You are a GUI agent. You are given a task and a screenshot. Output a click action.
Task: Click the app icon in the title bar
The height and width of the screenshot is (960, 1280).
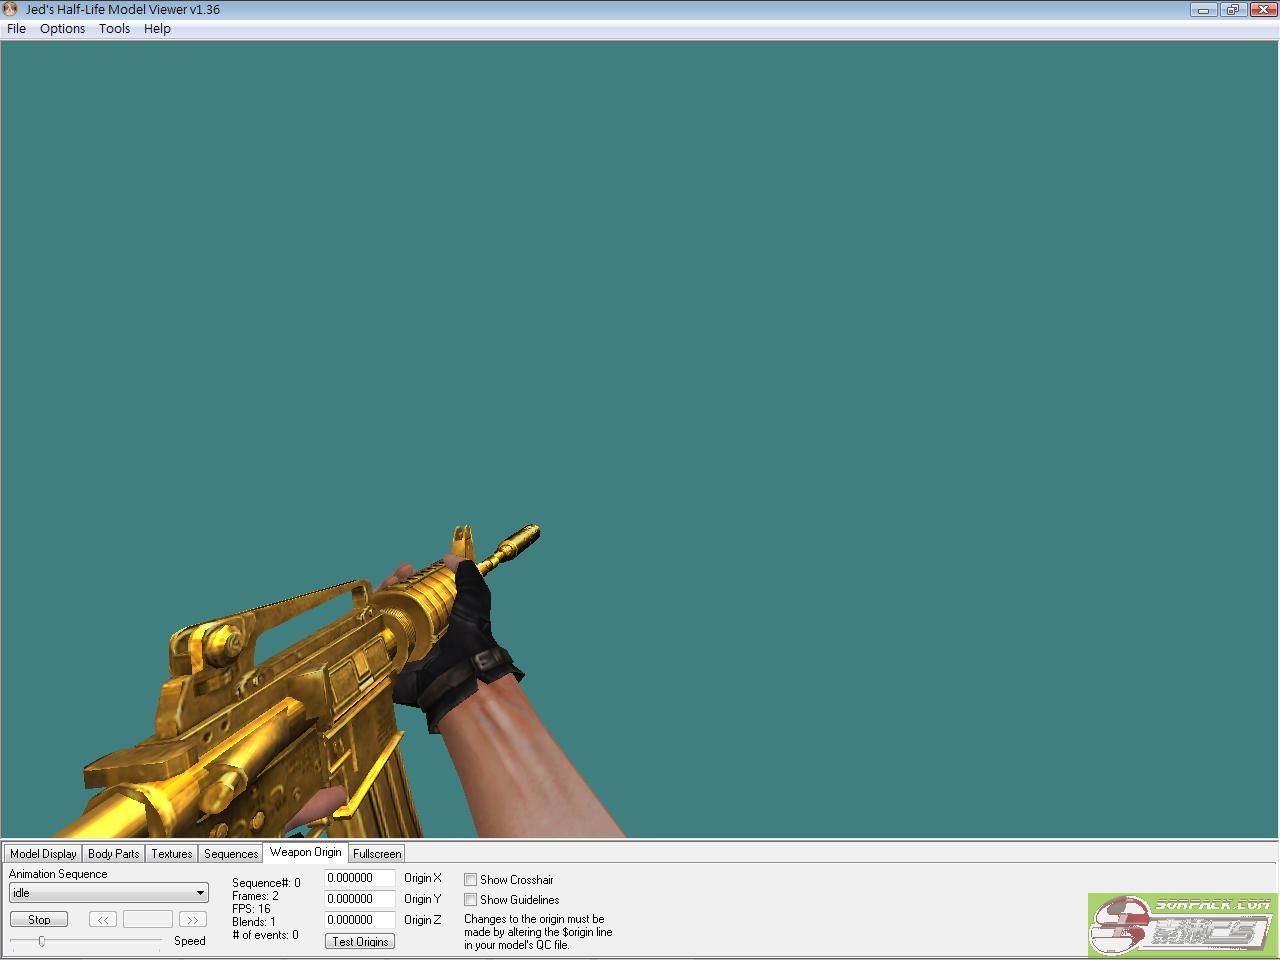pyautogui.click(x=11, y=9)
